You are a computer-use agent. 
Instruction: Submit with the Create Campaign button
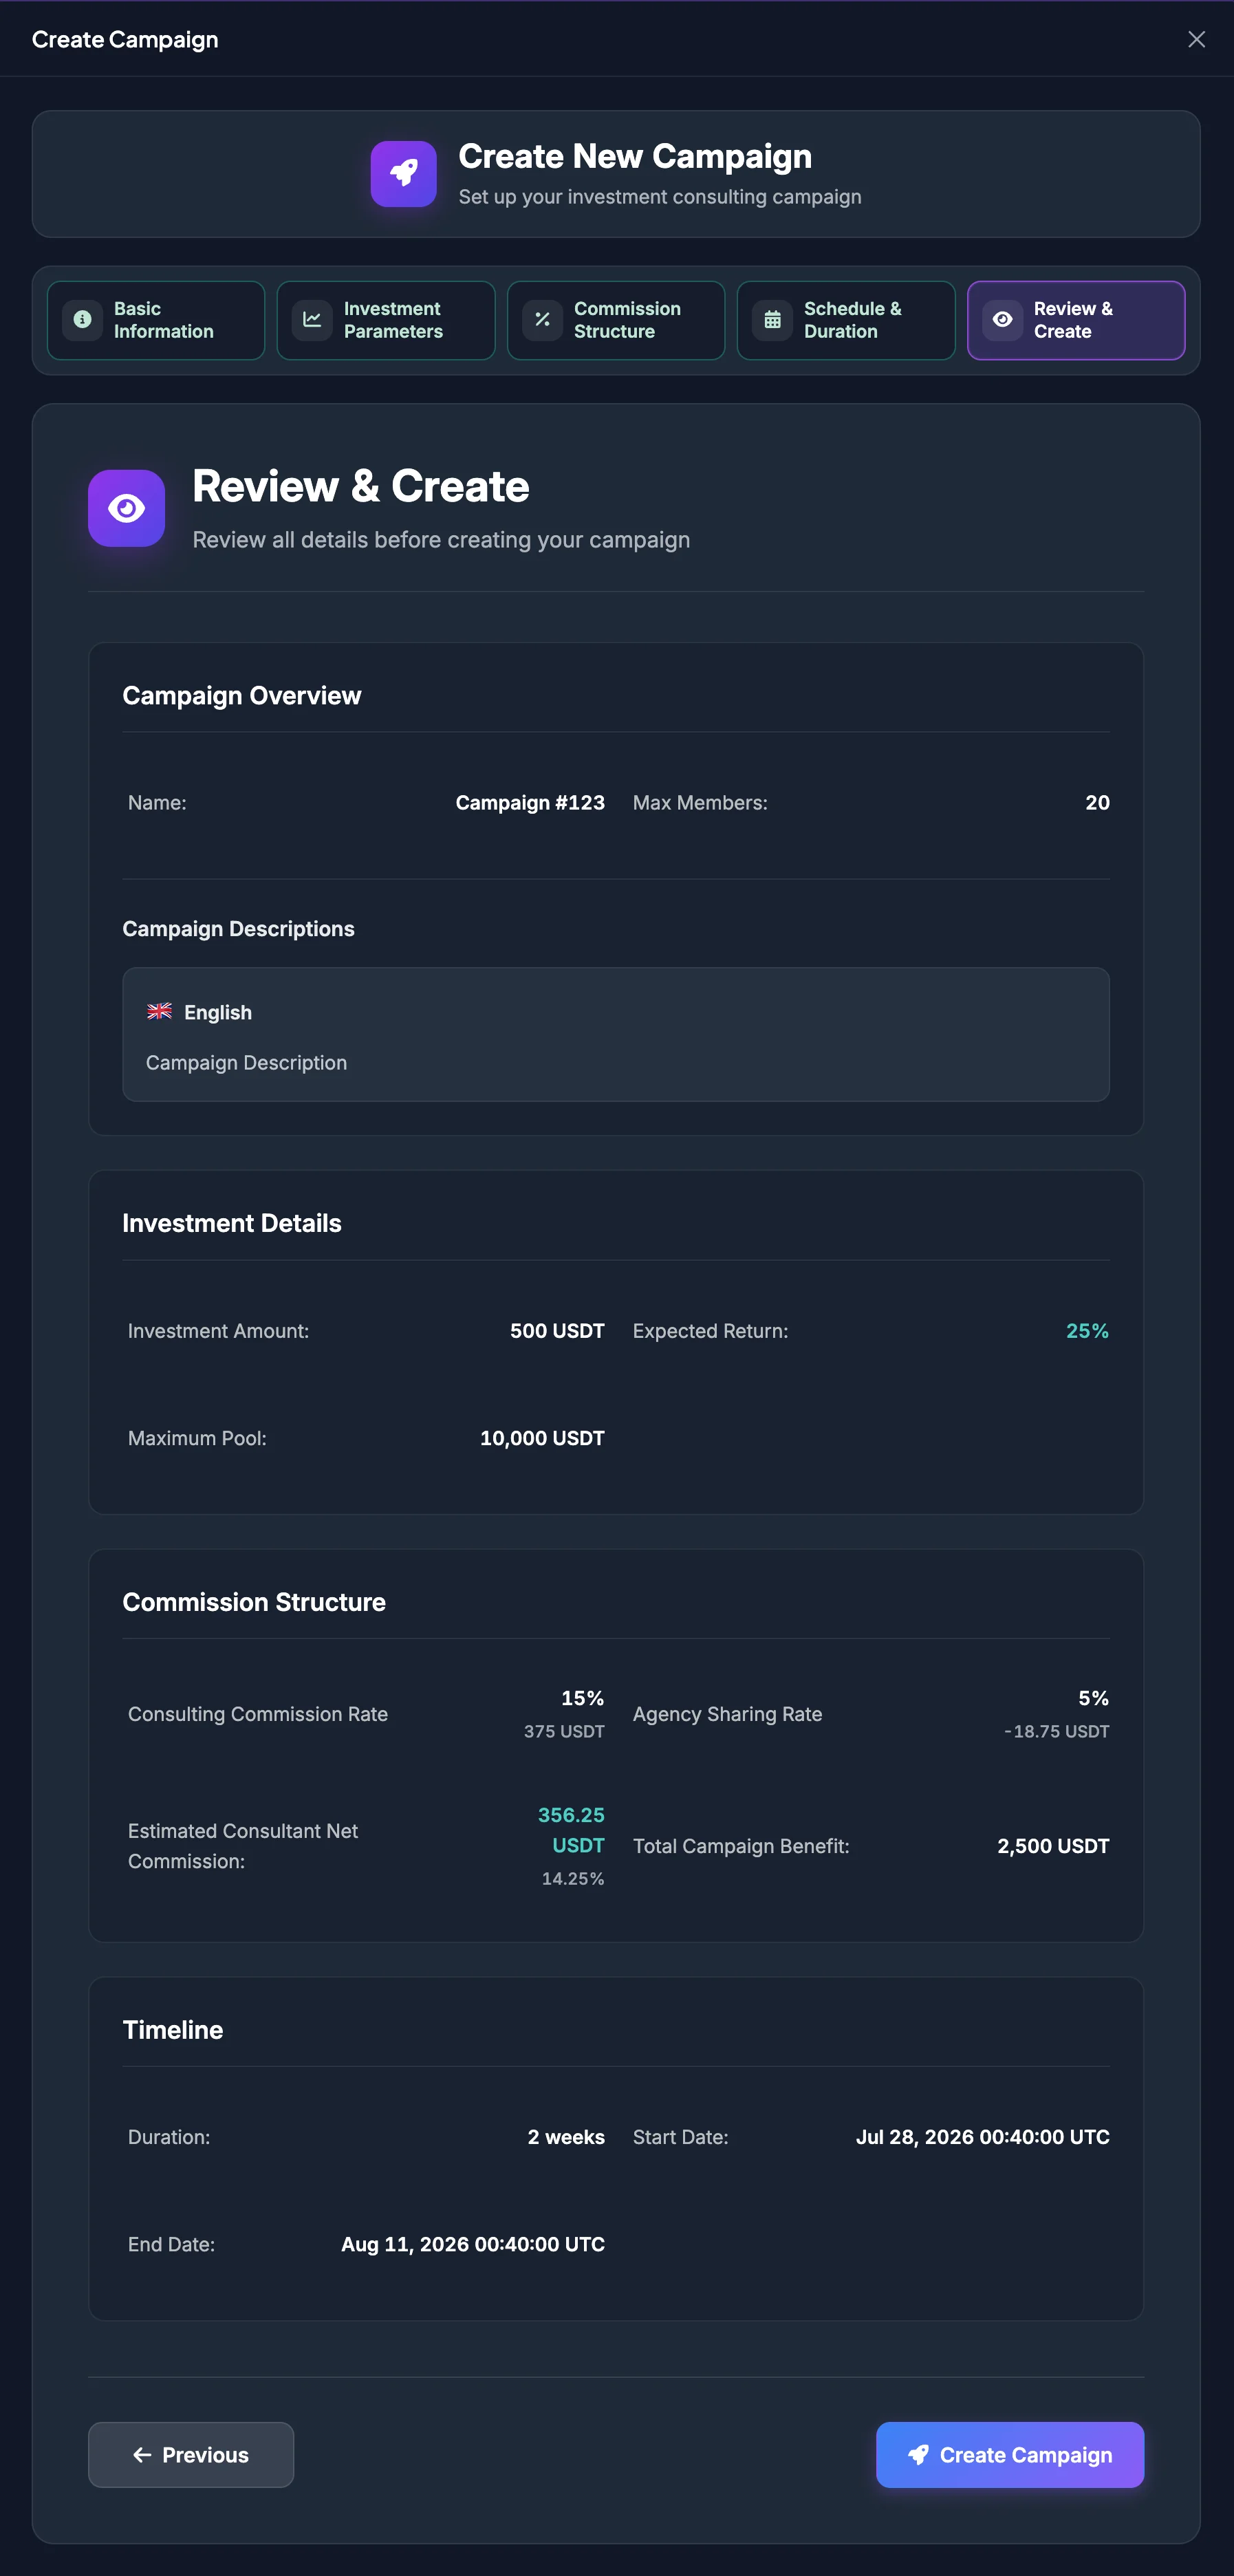[x=1010, y=2455]
